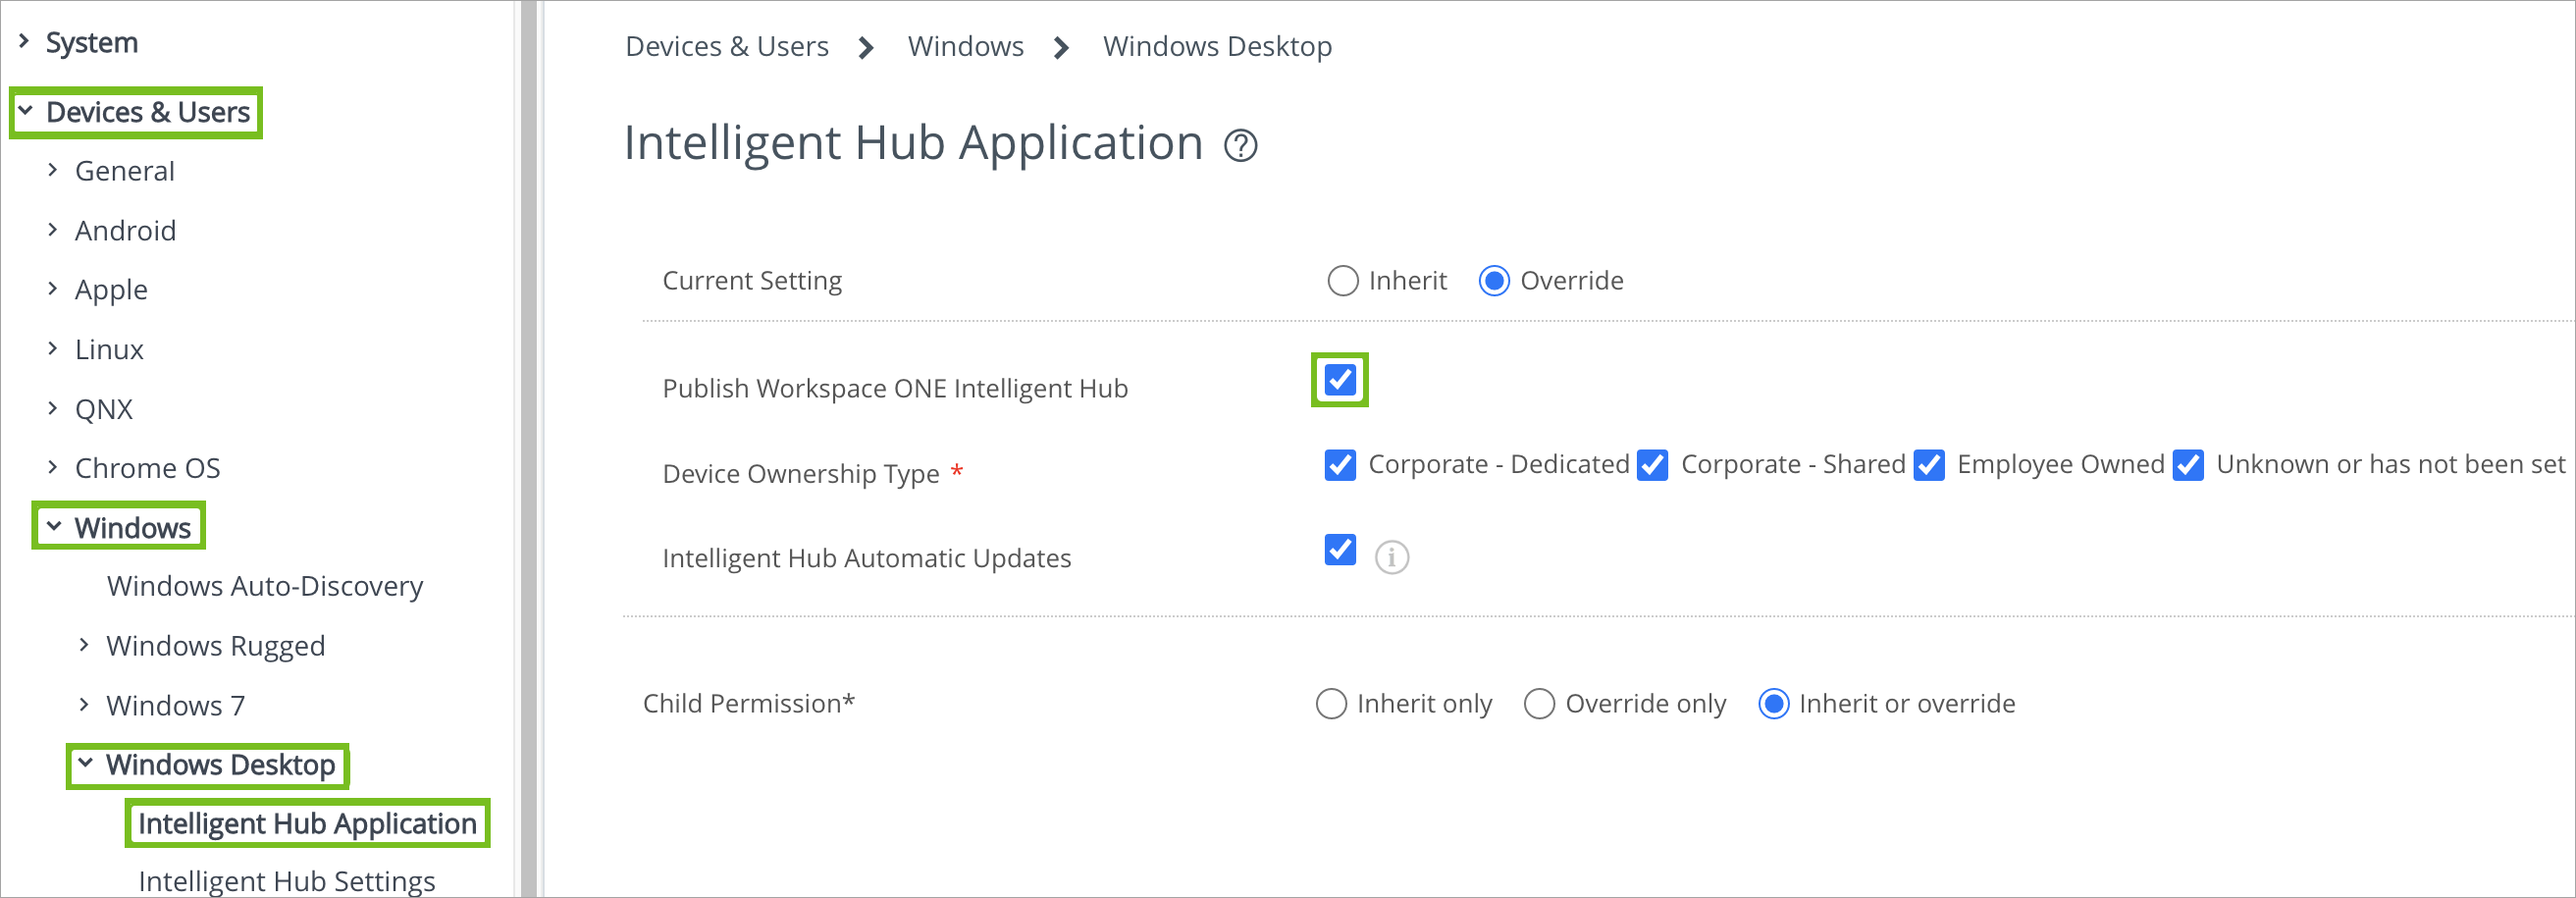Screen dimensions: 2576x898
Task: Collapse the Devices & Users chevron
Action: pyautogui.click(x=26, y=111)
